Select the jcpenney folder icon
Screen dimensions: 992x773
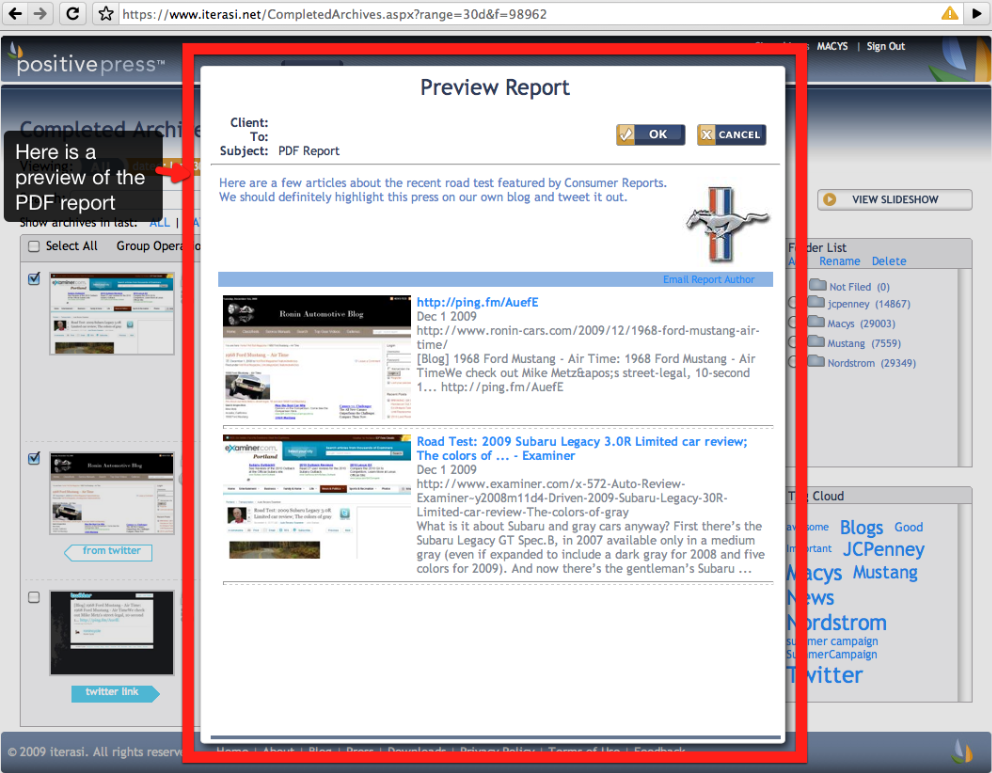tap(816, 302)
